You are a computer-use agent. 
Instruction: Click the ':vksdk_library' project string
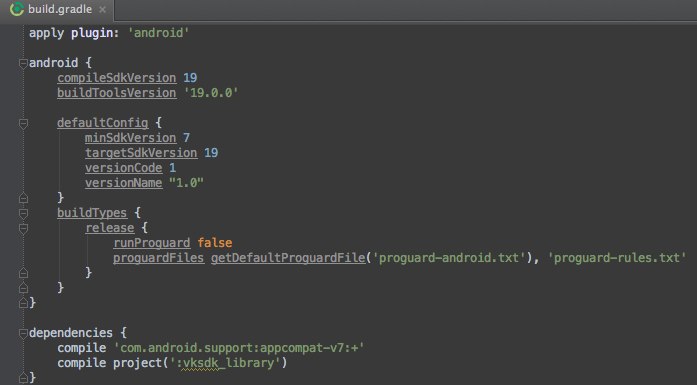(x=225, y=363)
